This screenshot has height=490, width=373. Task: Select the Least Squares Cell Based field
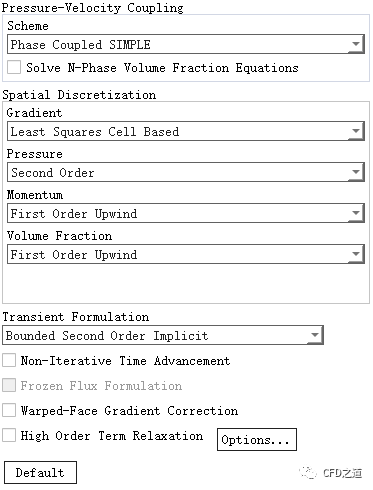186,131
